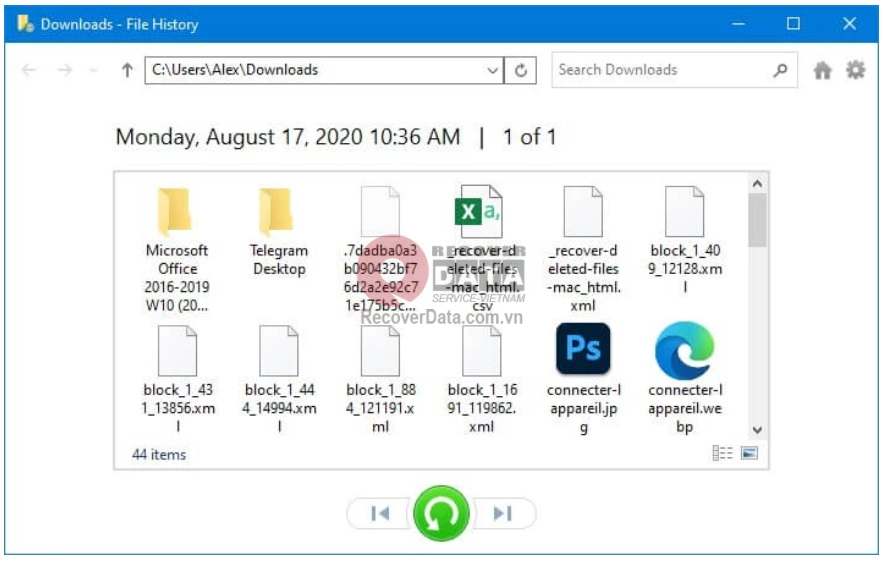Select the .7dadba0a3b090432bf7 file
Image resolution: width=884 pixels, height=561 pixels.
pos(381,249)
